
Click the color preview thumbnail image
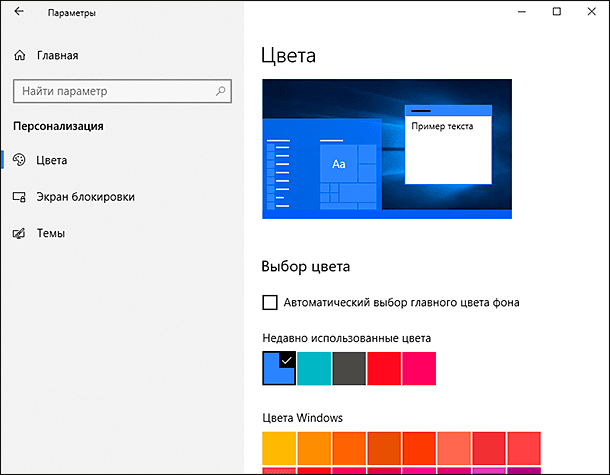point(387,149)
